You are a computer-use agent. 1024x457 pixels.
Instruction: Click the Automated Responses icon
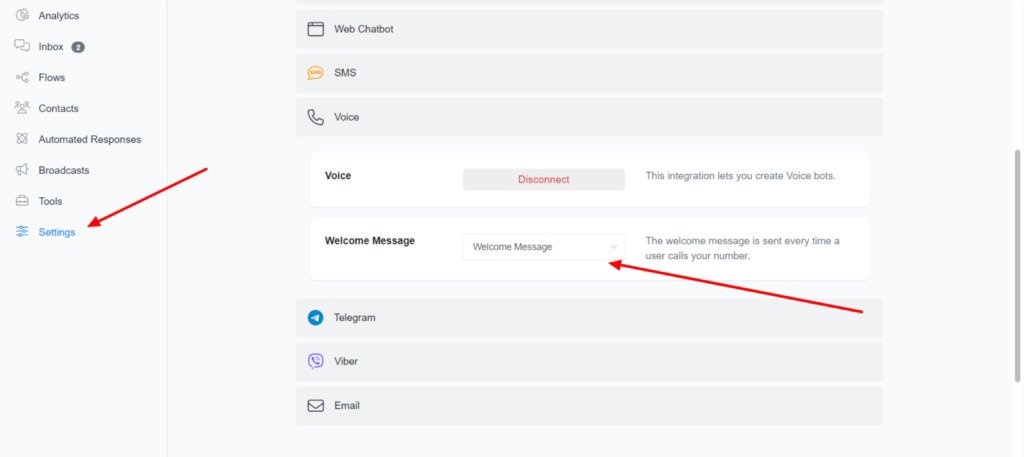(x=22, y=139)
